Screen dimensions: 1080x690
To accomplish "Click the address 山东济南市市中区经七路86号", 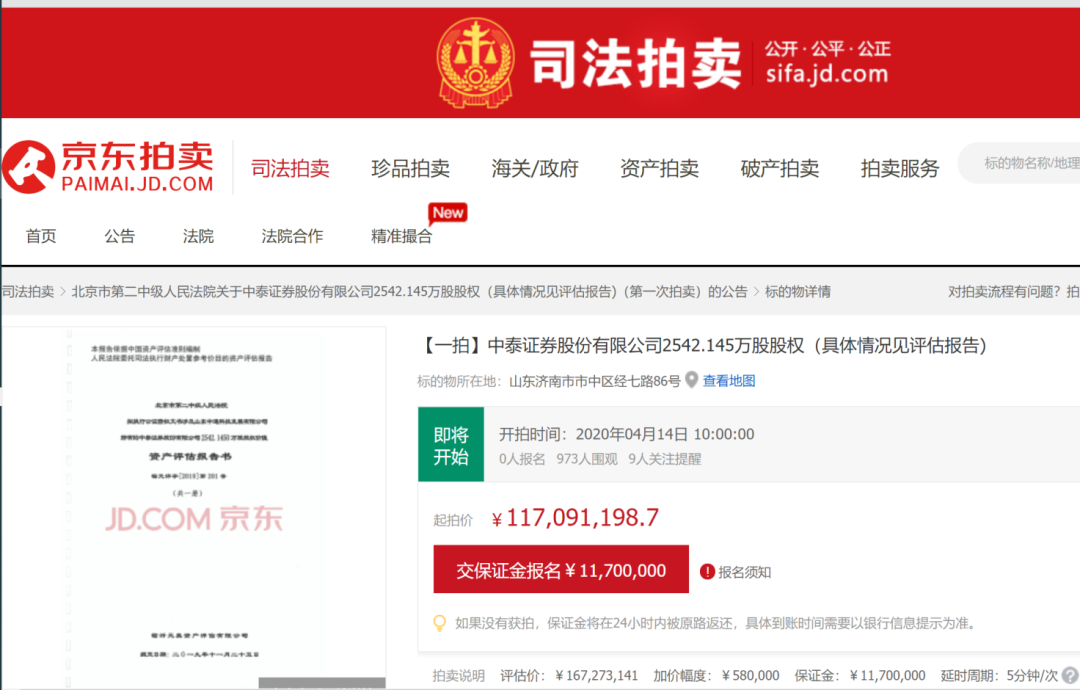I will click(x=594, y=381).
